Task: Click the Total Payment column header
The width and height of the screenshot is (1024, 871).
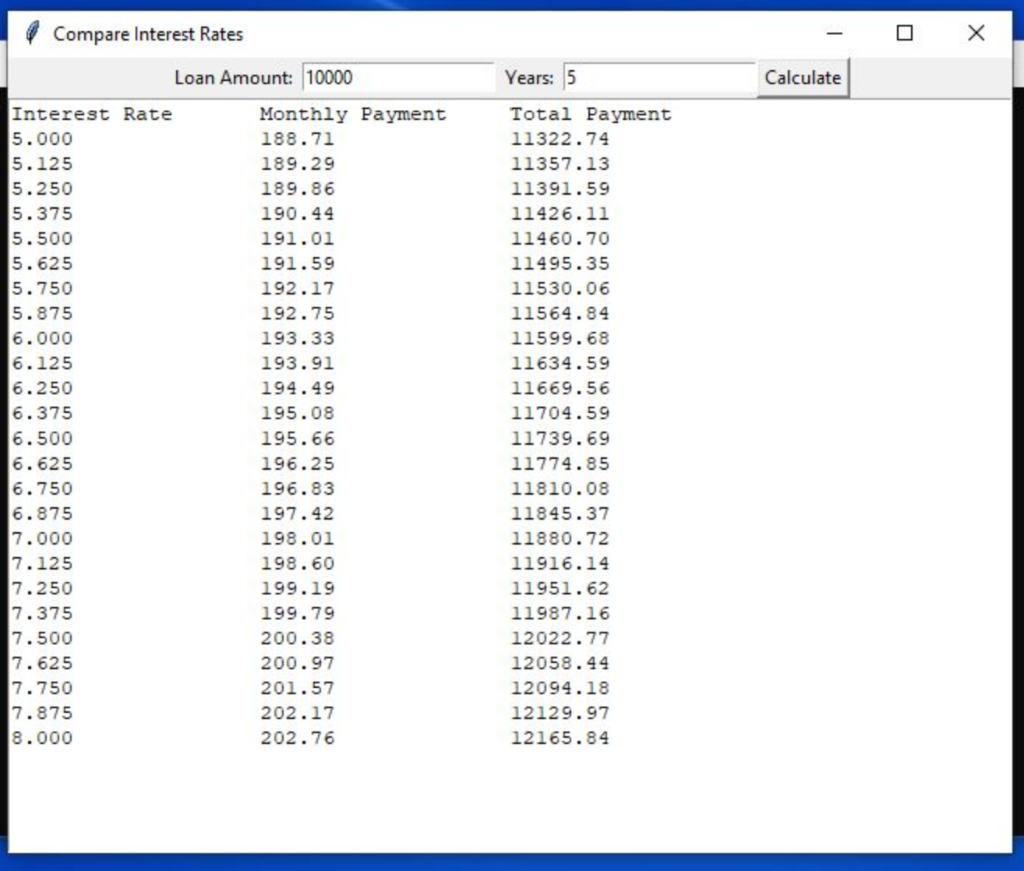Action: 589,114
